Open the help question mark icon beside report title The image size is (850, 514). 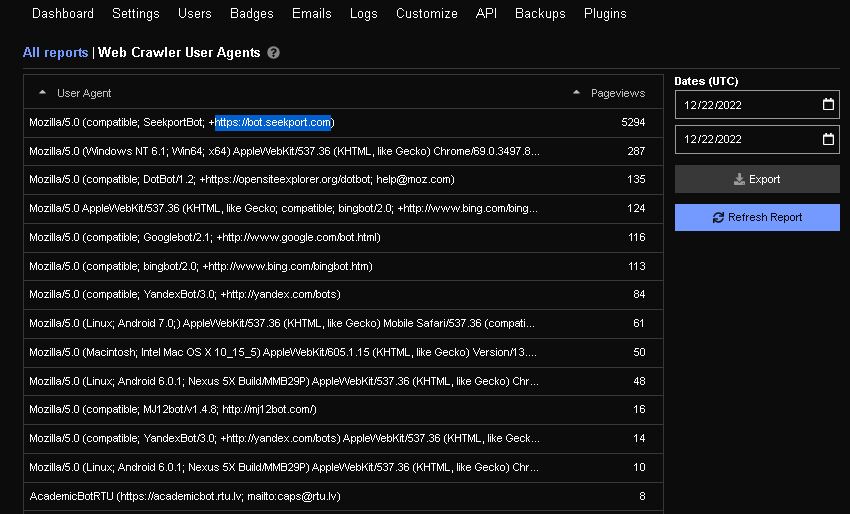point(273,53)
